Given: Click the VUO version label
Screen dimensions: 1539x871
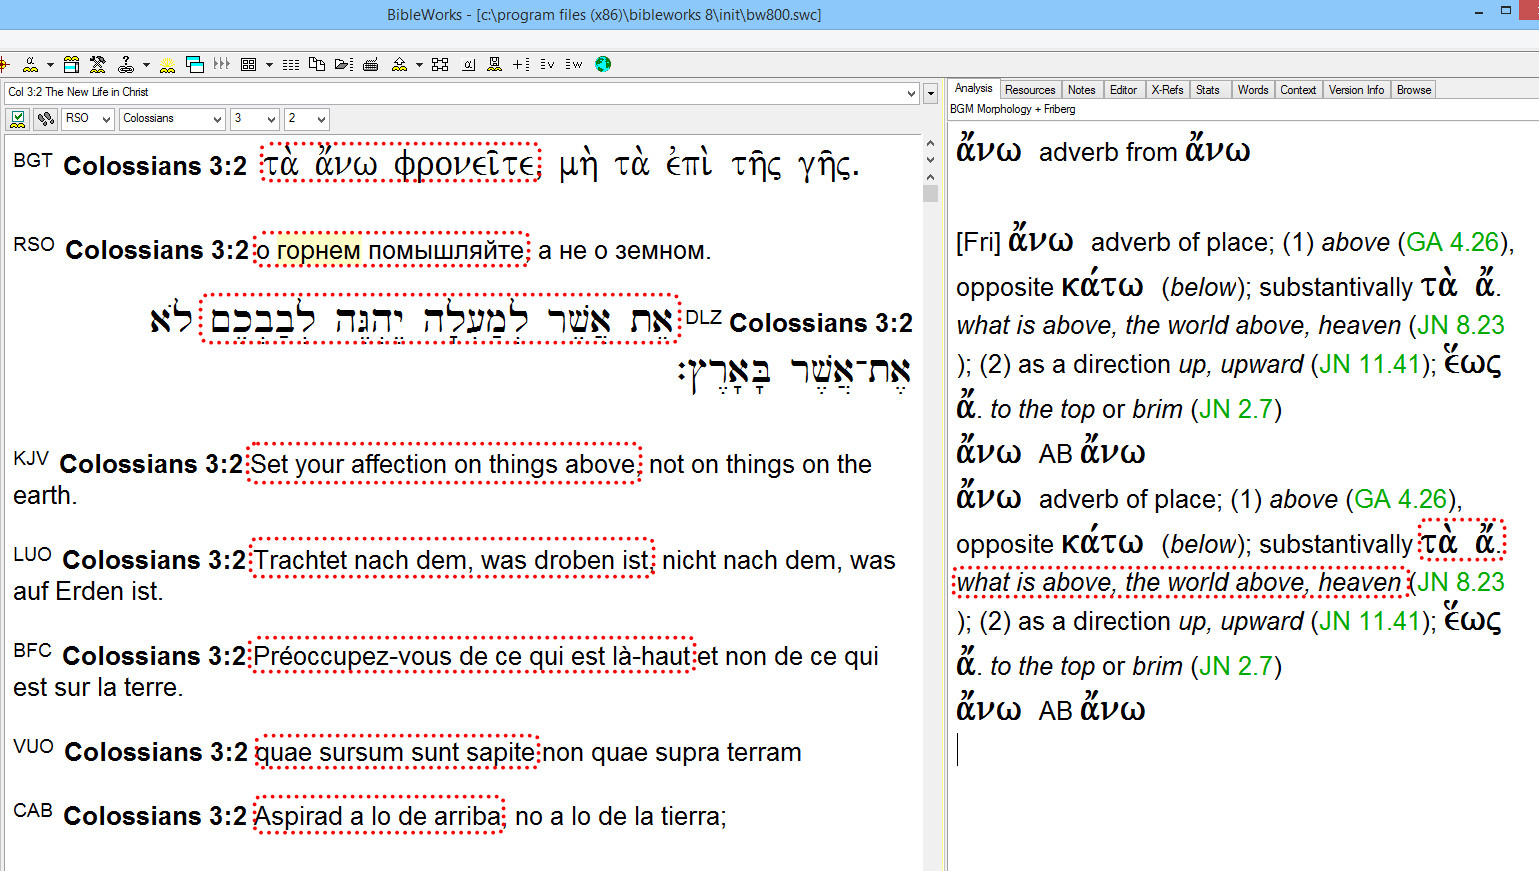Looking at the screenshot, I should click(33, 746).
